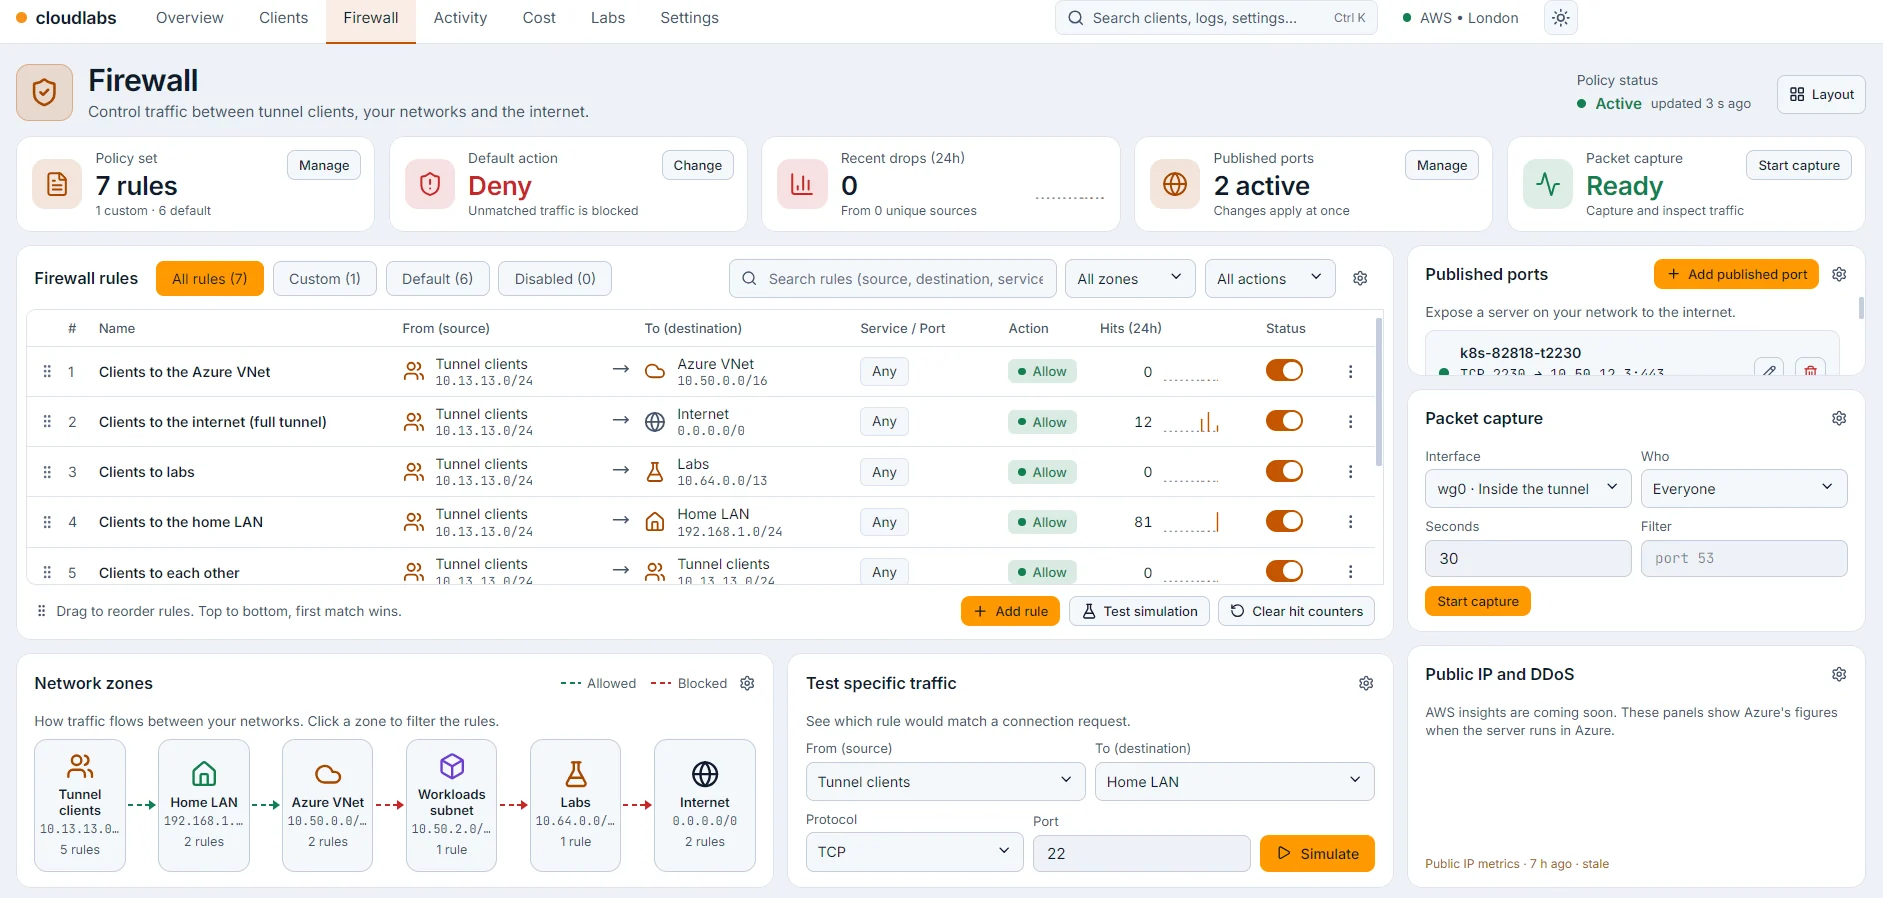Toggle the light/dark theme sun icon
The width and height of the screenshot is (1883, 898).
pyautogui.click(x=1561, y=18)
